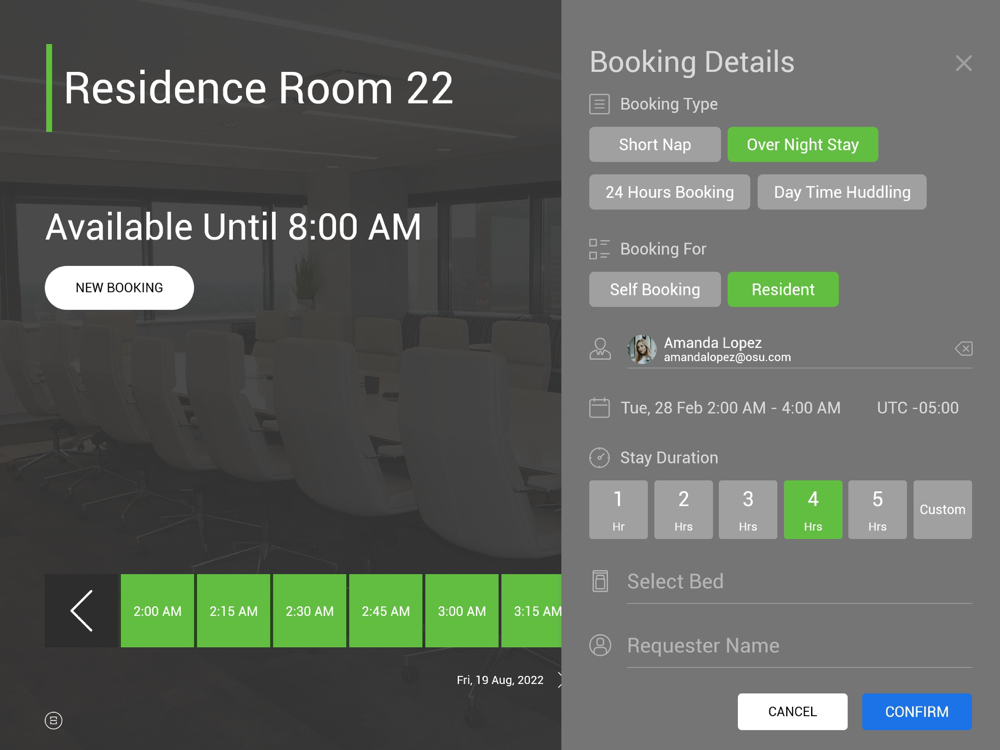Set stay duration to 4 Hrs

[x=812, y=510]
